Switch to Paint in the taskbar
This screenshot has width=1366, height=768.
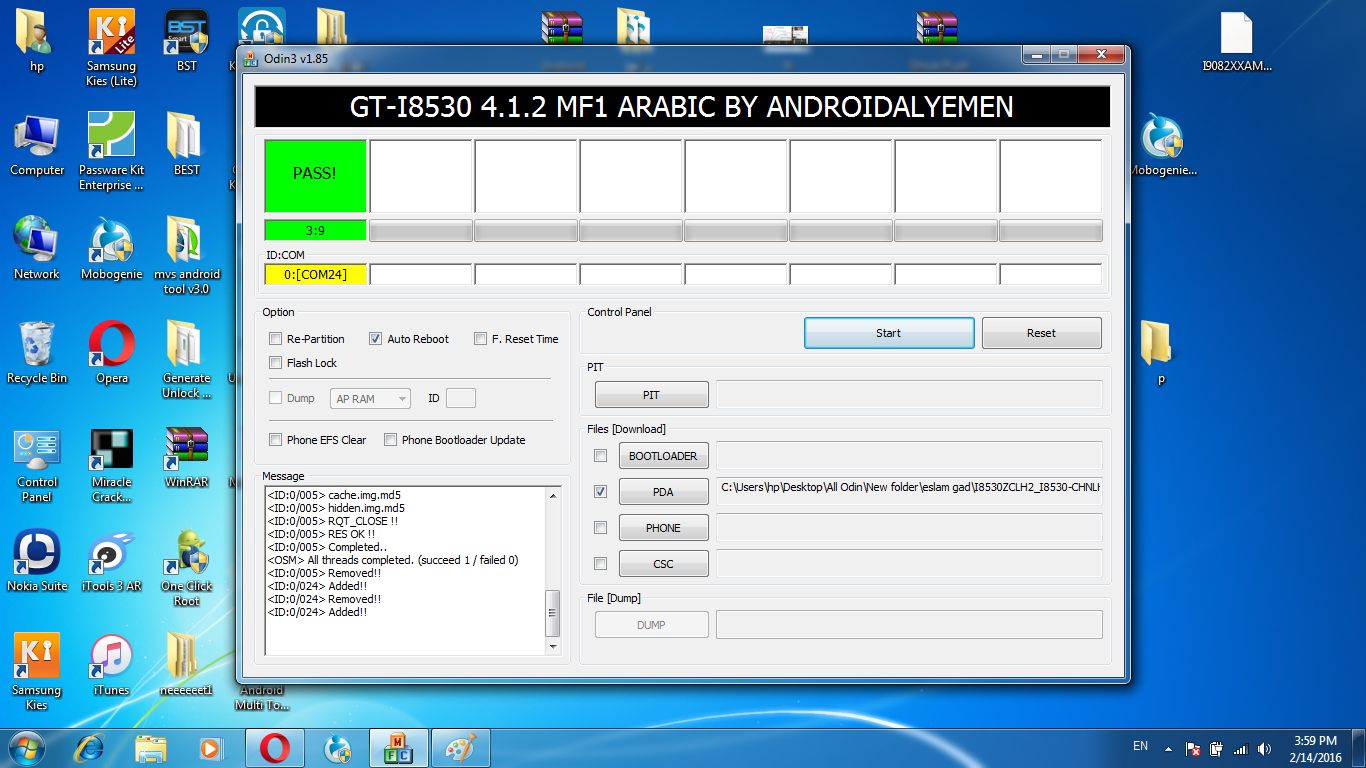pos(459,748)
